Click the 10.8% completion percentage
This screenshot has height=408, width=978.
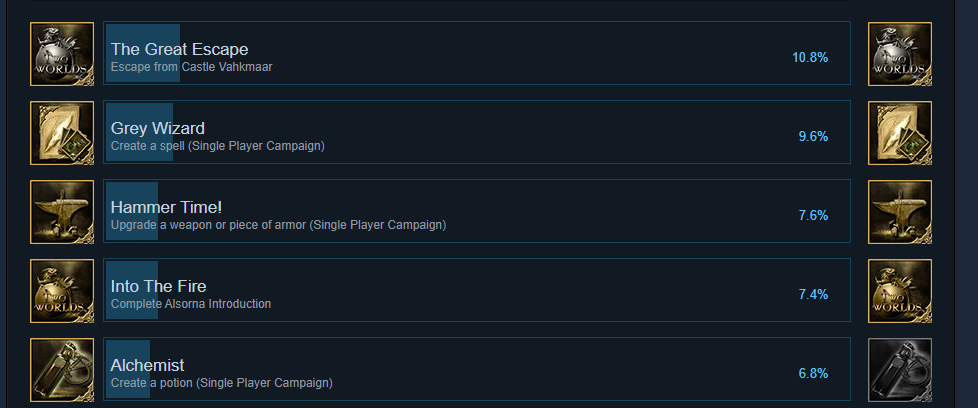click(x=810, y=58)
